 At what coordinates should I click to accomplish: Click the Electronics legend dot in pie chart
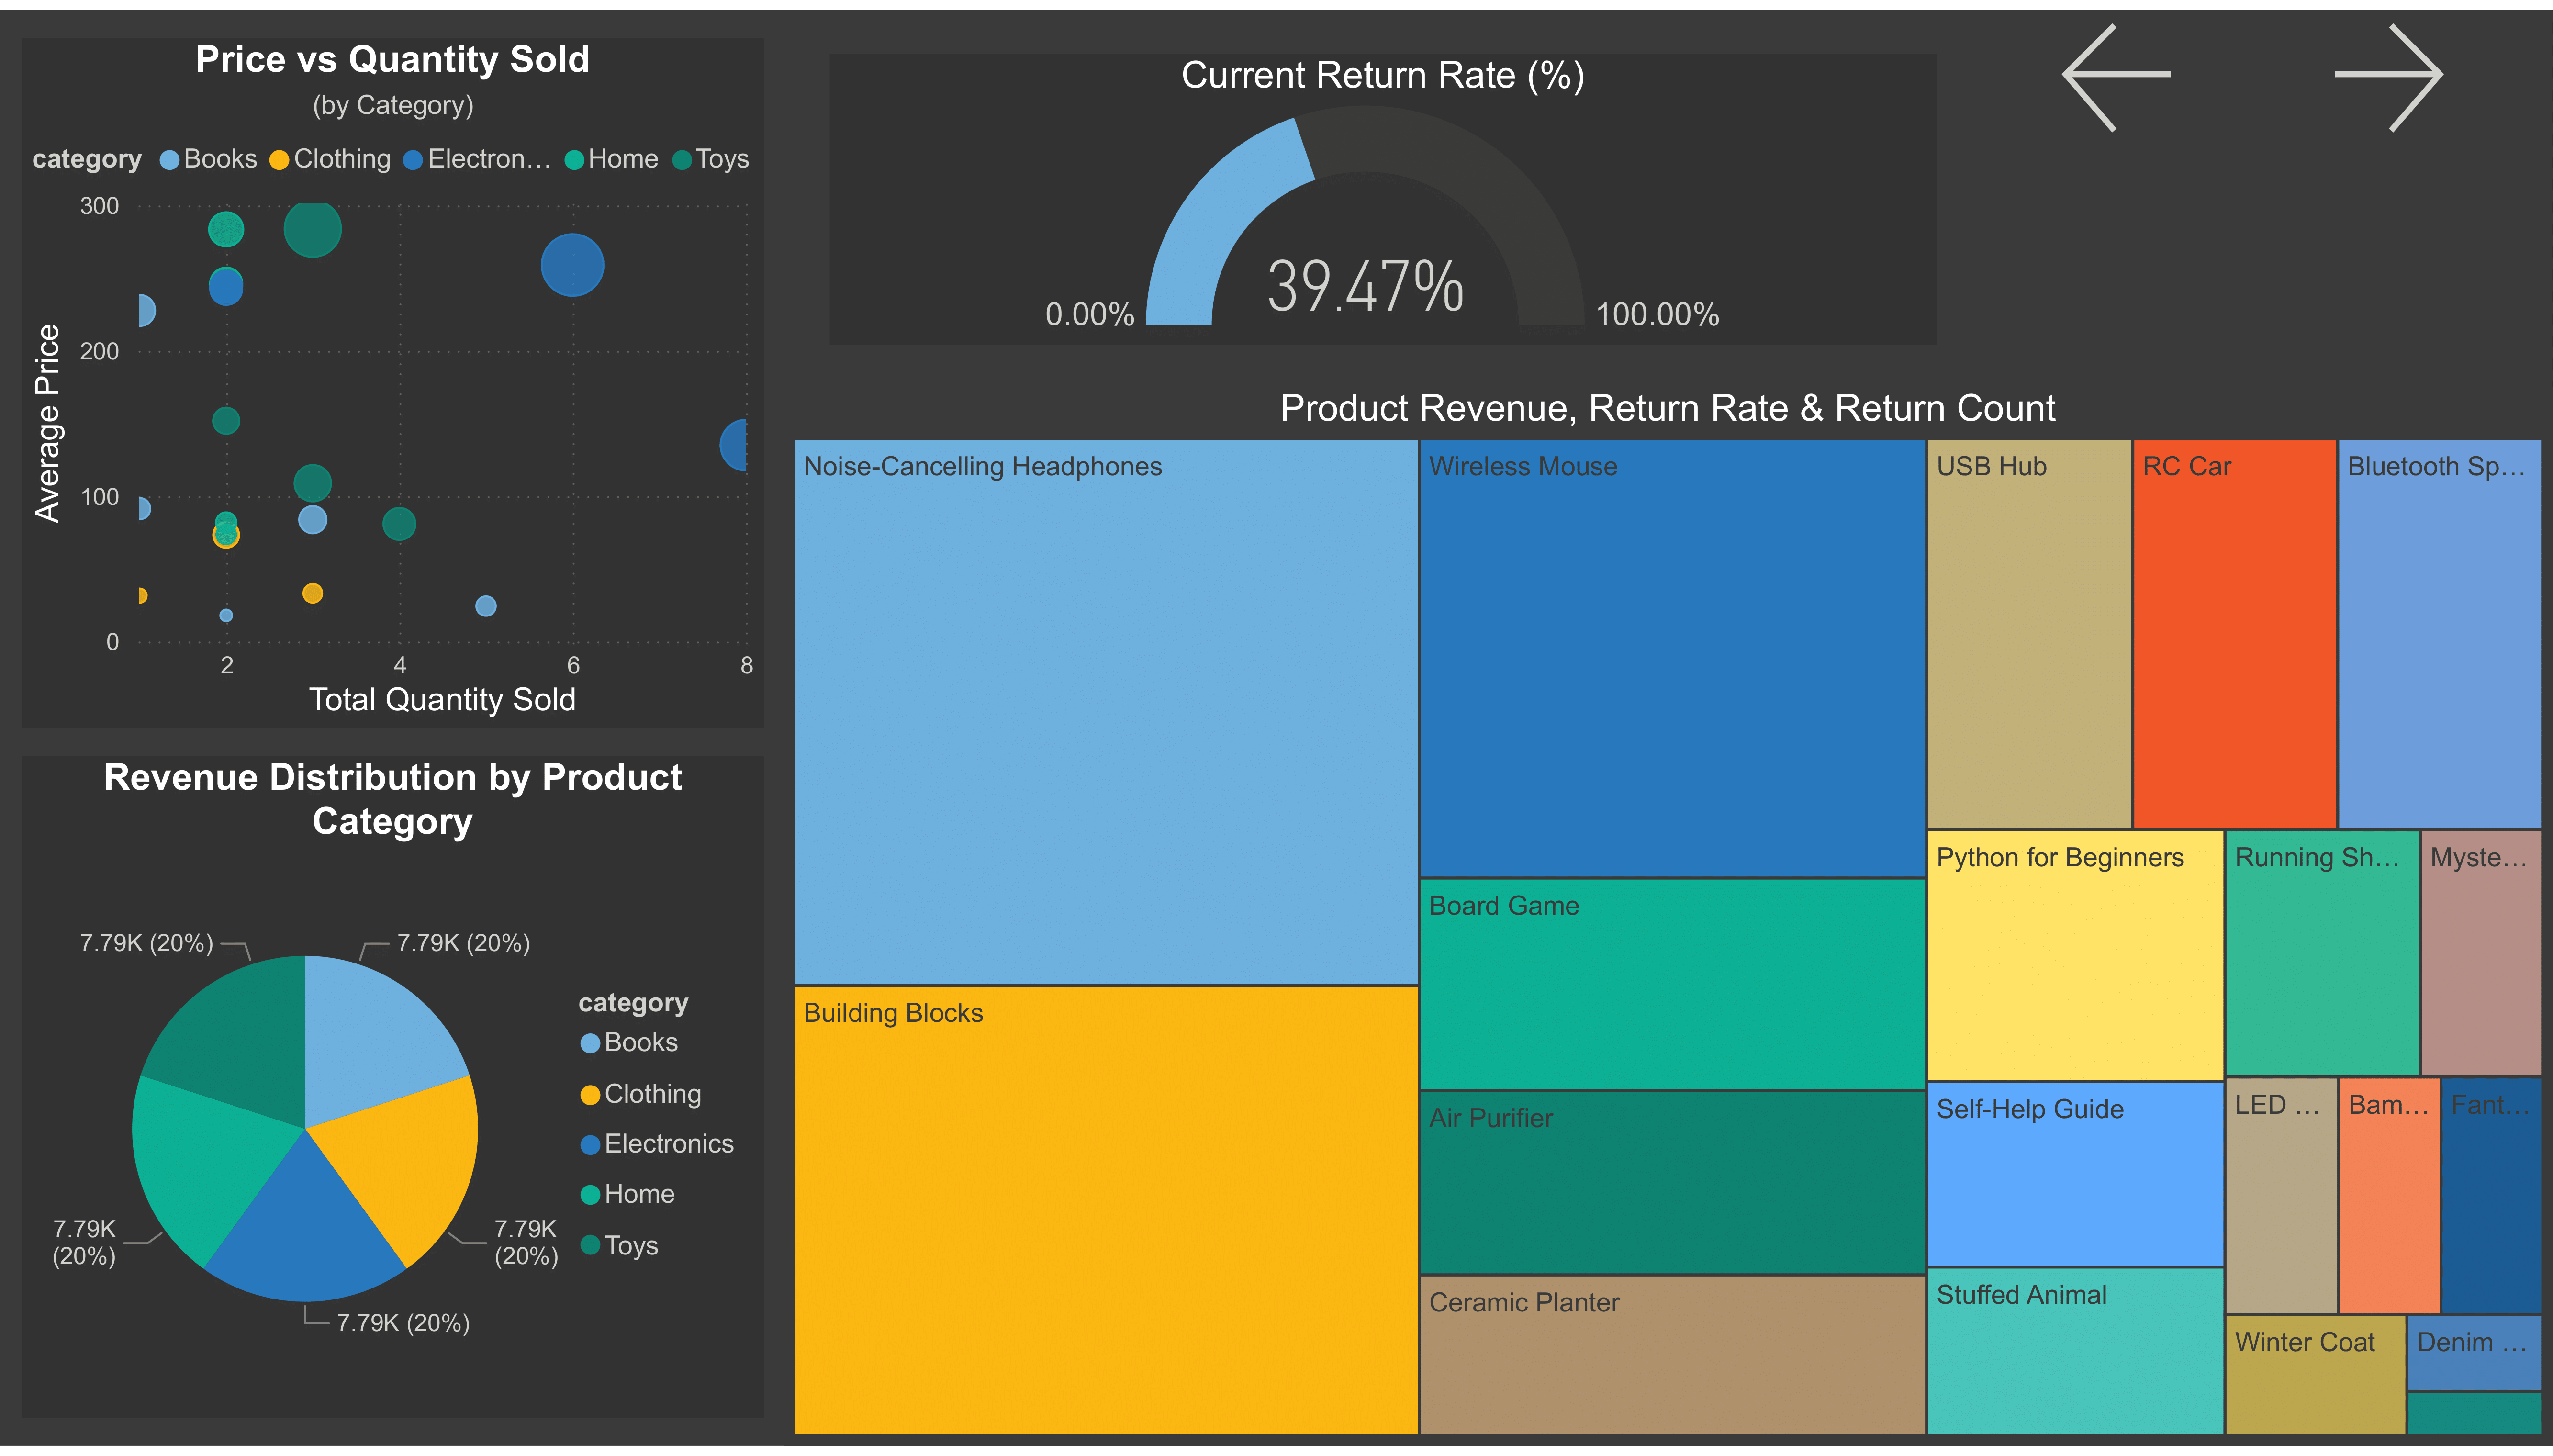[x=592, y=1144]
